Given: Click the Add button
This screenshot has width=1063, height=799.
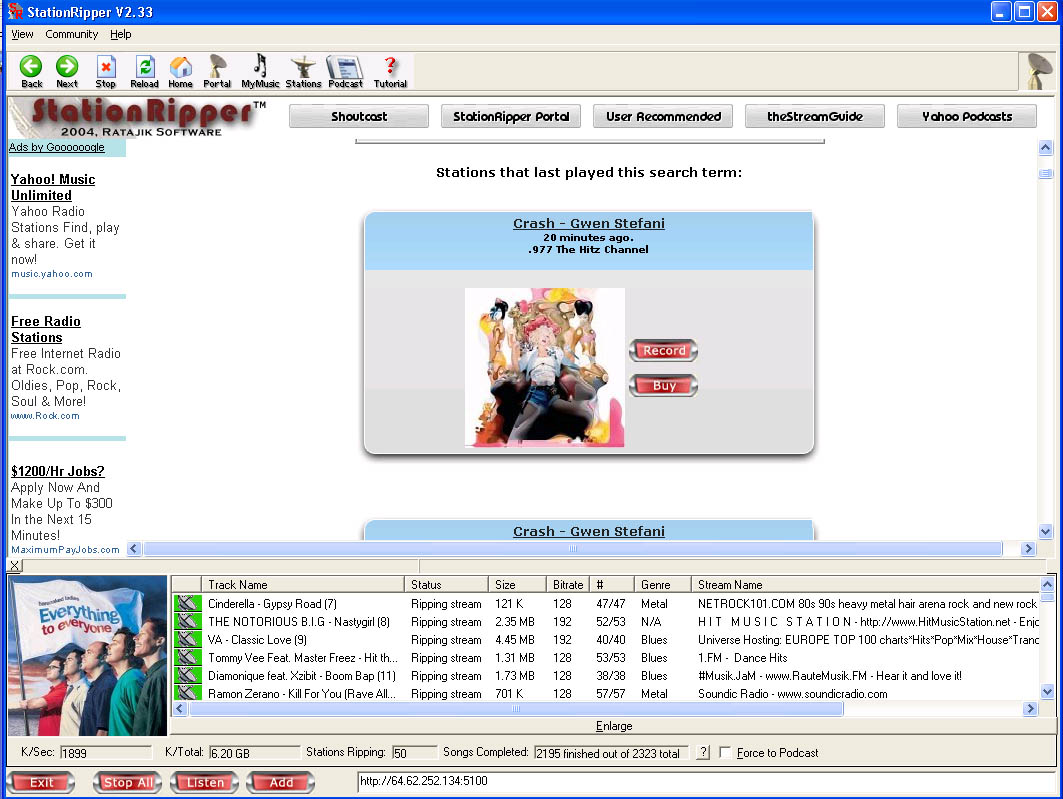Looking at the screenshot, I should 281,783.
